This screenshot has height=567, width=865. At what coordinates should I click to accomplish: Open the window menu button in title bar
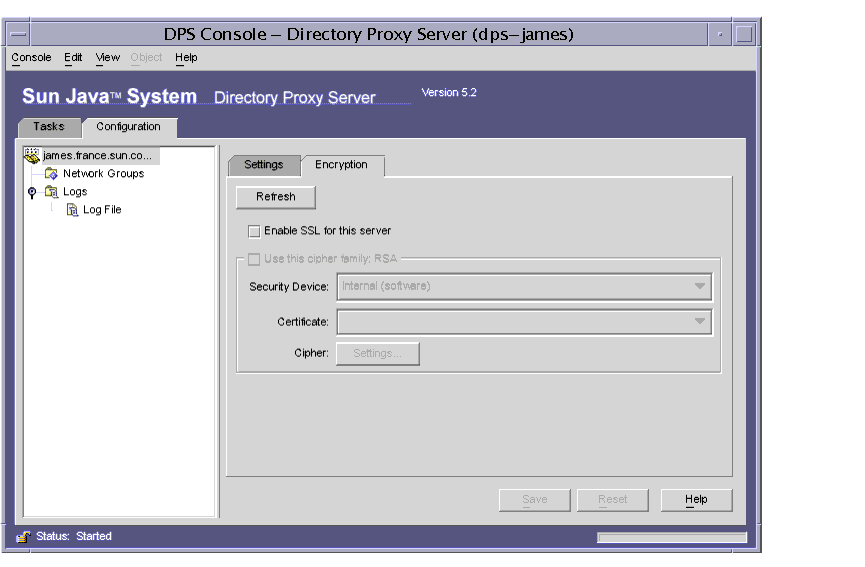coord(18,34)
